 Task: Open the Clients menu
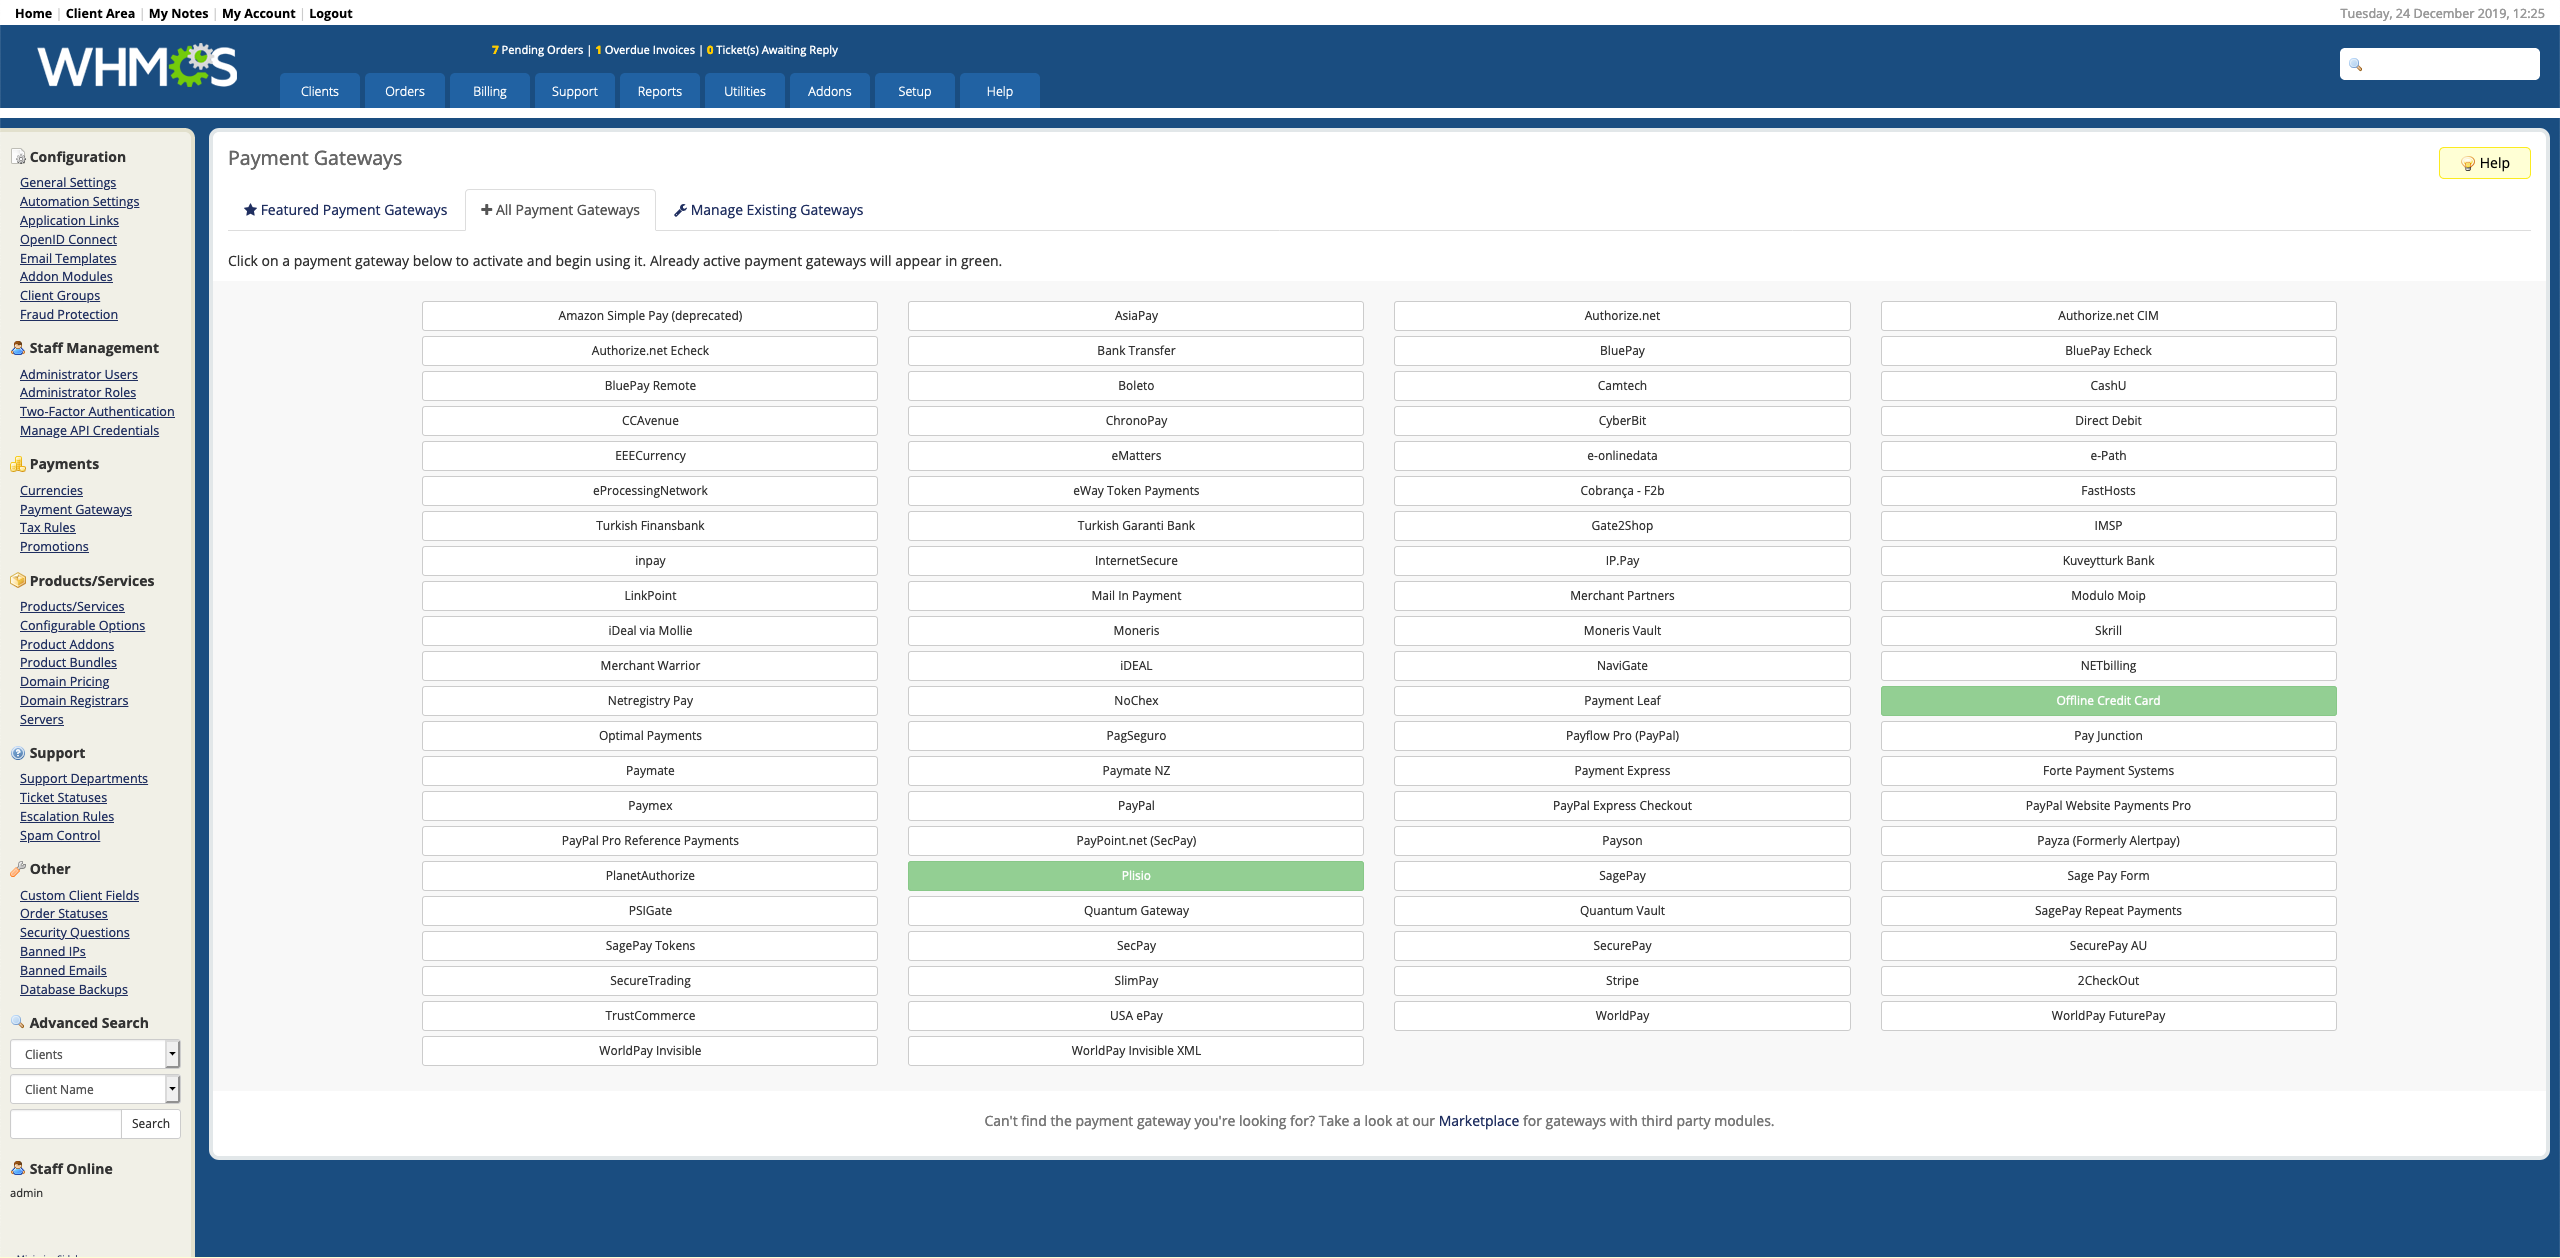(320, 91)
